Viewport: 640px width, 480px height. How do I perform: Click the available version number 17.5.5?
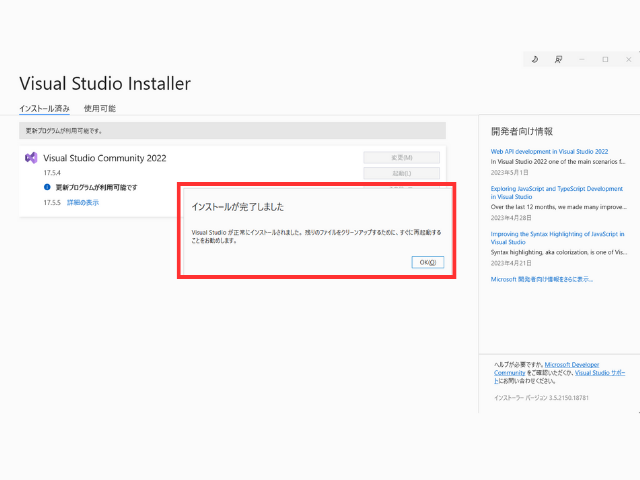pos(52,202)
